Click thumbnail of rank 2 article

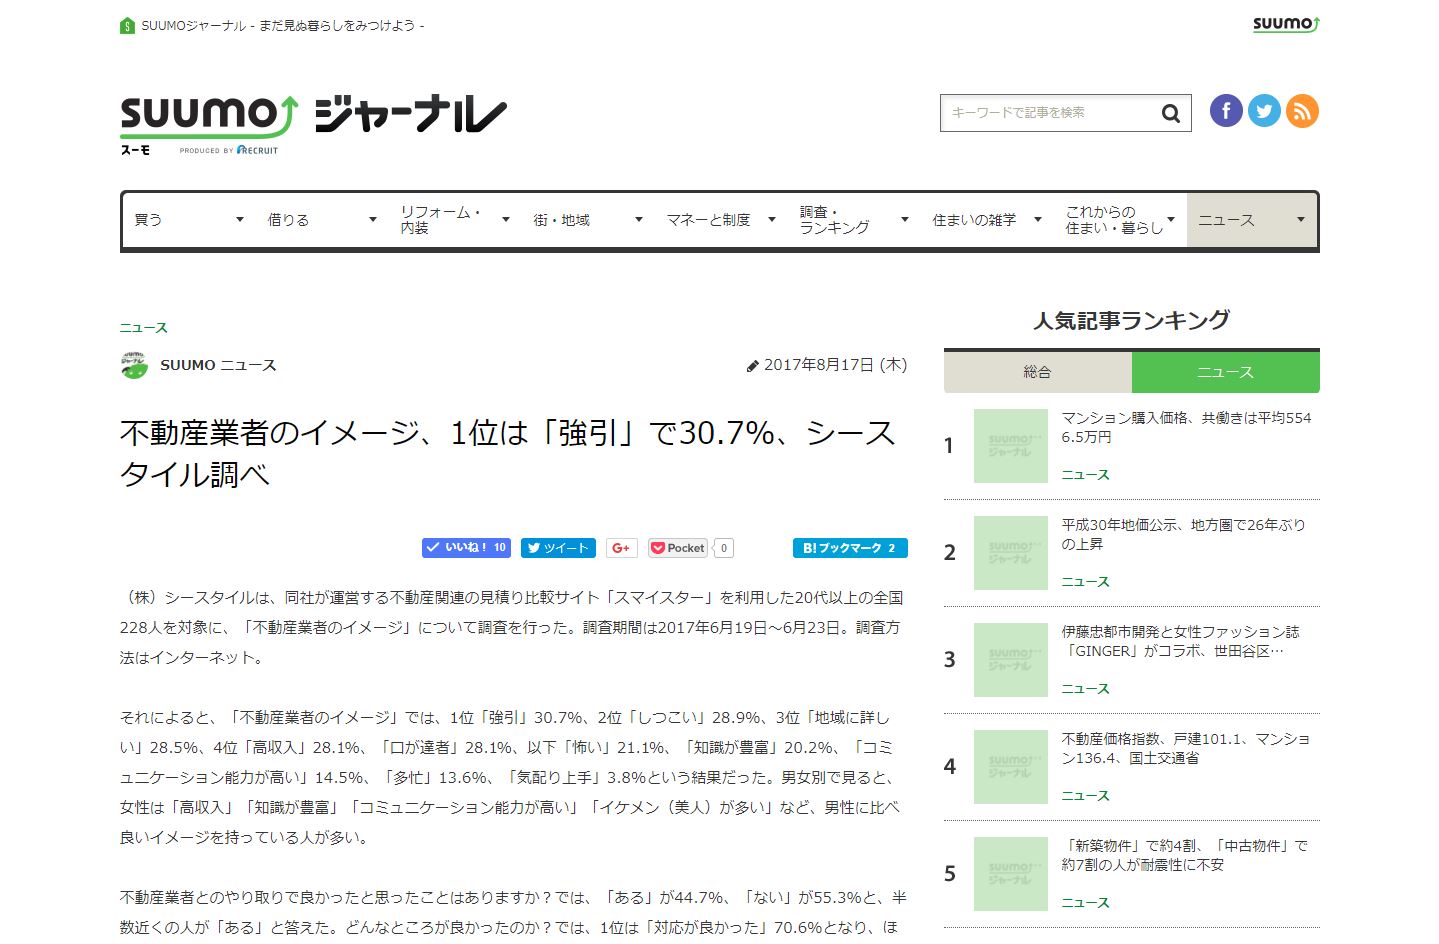[1011, 553]
